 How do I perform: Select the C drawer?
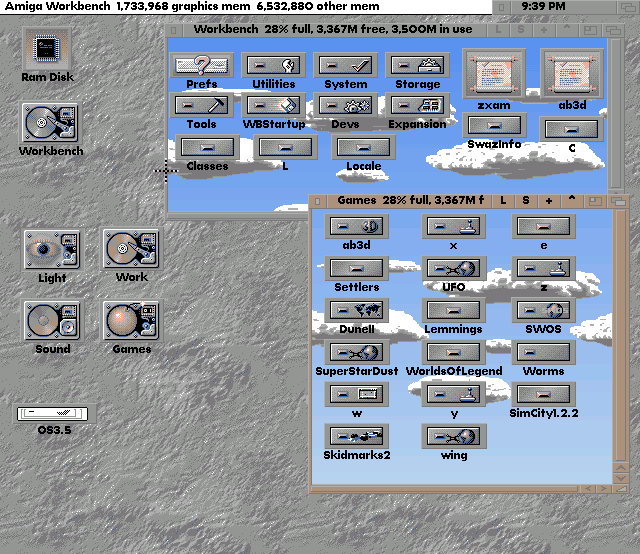point(572,129)
